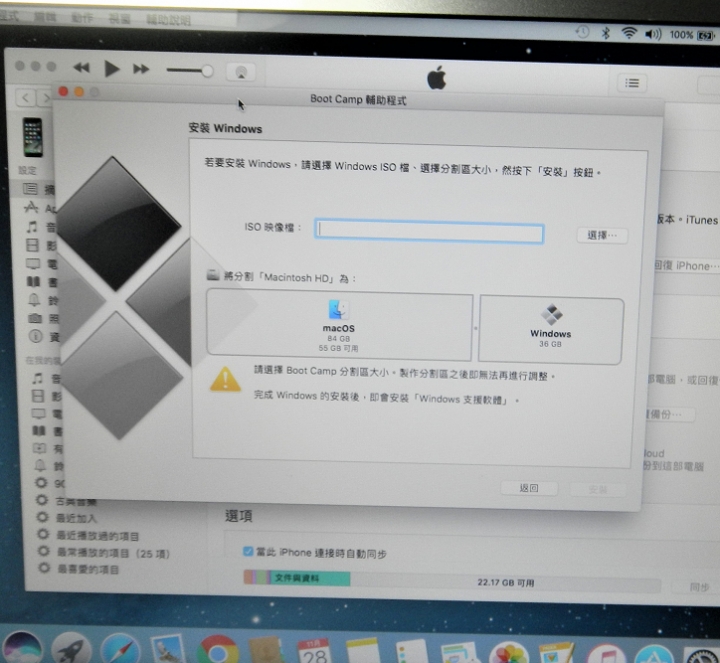Open the 輔助說明 menu in the menu bar

(x=168, y=20)
